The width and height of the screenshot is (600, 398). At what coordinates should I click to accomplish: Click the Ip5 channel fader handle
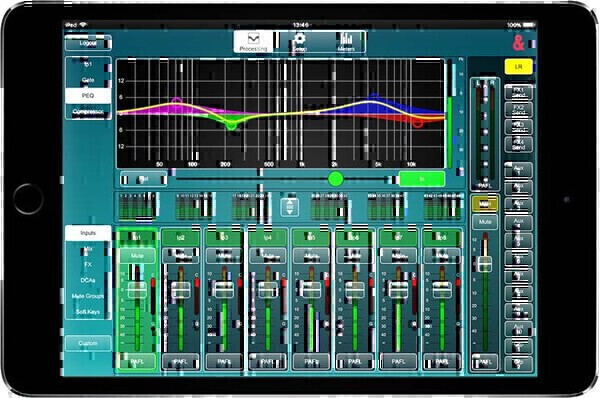311,290
